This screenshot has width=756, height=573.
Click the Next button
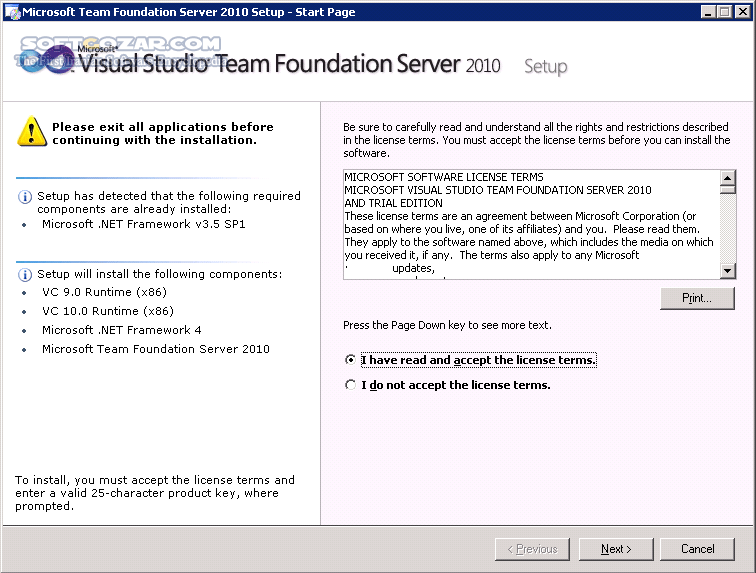(616, 549)
